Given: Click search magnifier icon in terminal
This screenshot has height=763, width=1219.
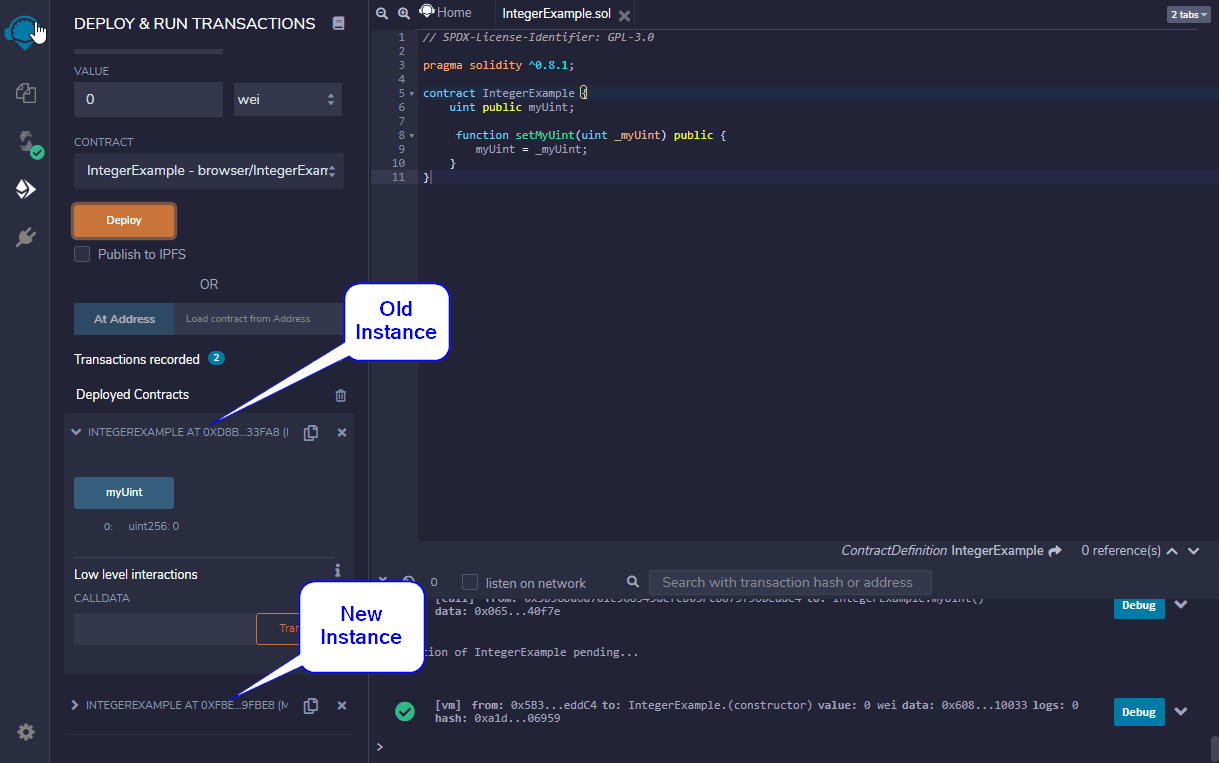Looking at the screenshot, I should click(x=632, y=581).
